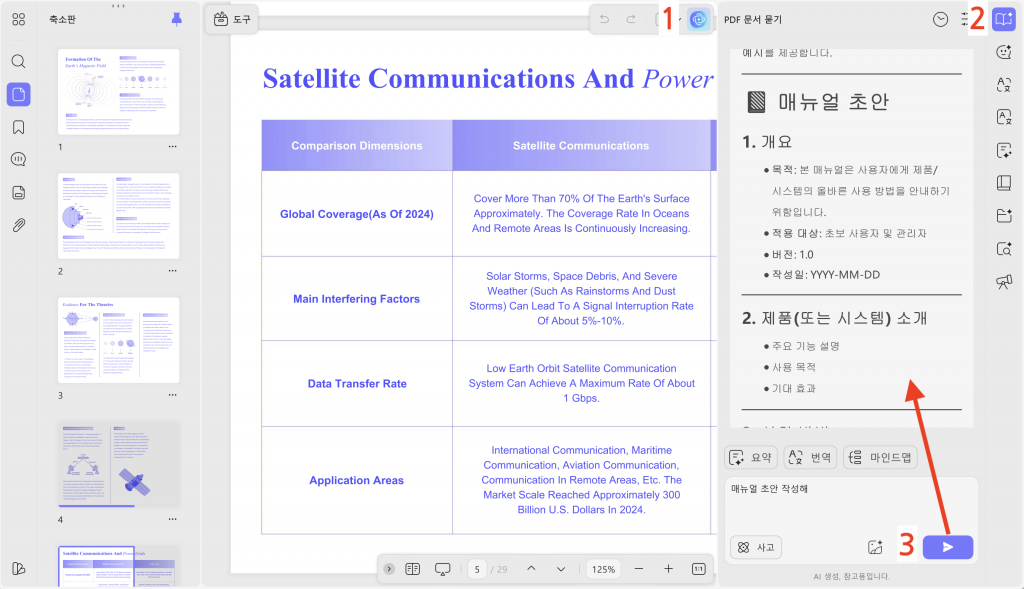Open the 도구 tools menu

pos(232,20)
